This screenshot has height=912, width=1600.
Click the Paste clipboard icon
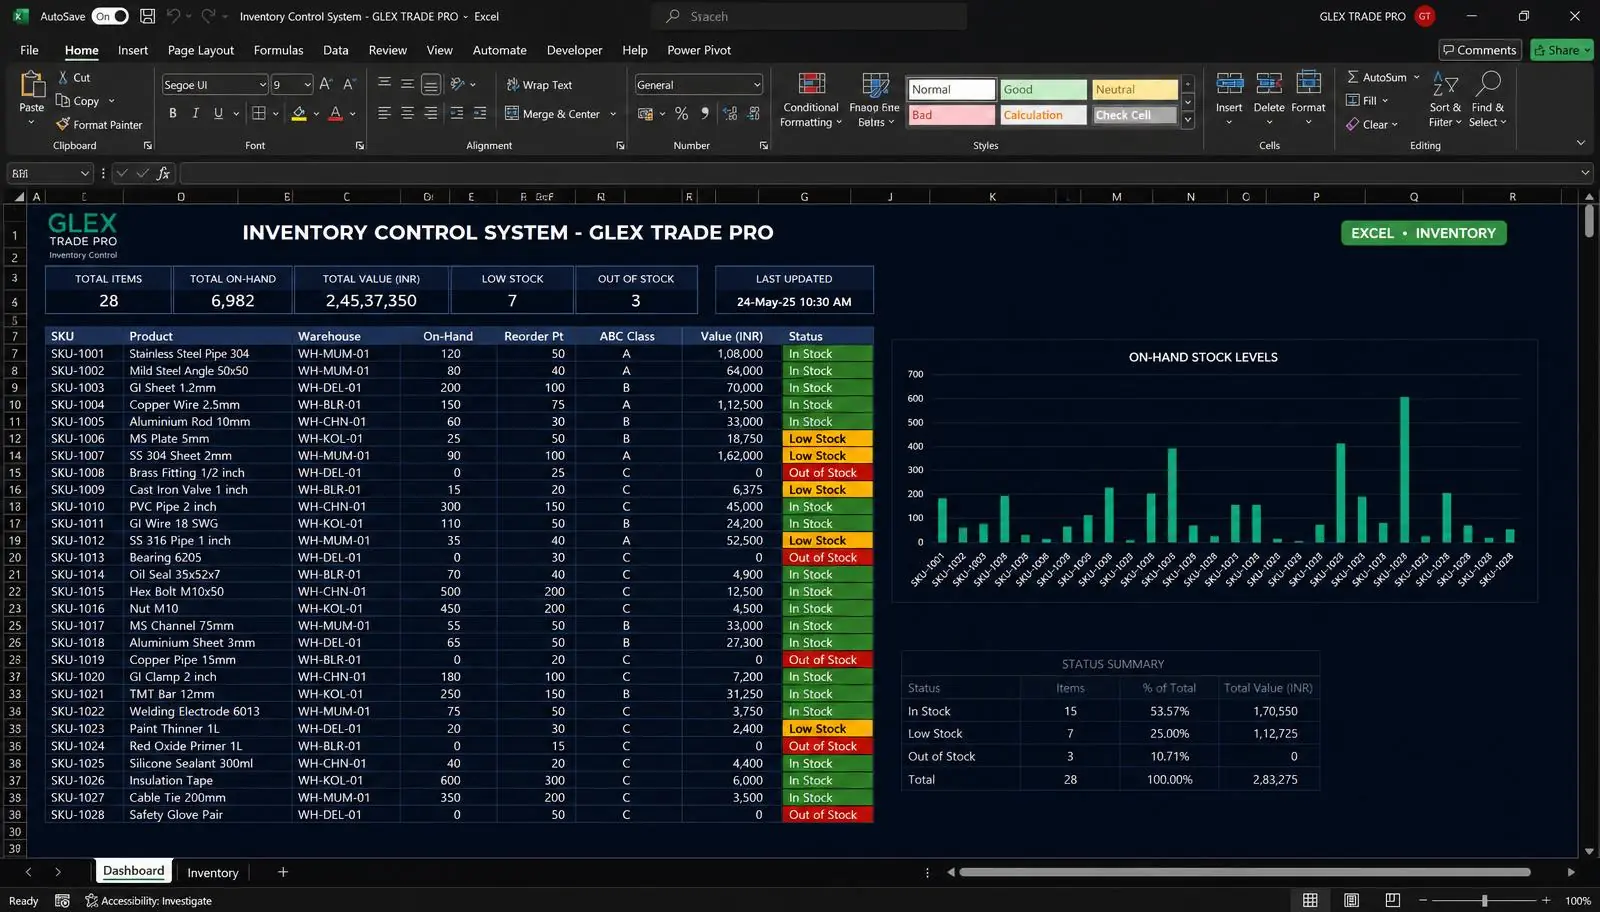point(32,85)
